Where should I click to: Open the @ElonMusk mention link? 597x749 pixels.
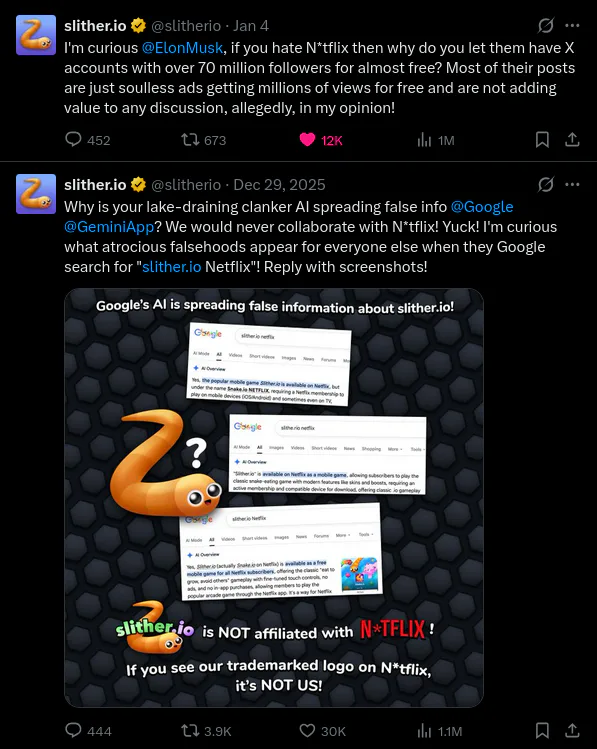pos(182,48)
